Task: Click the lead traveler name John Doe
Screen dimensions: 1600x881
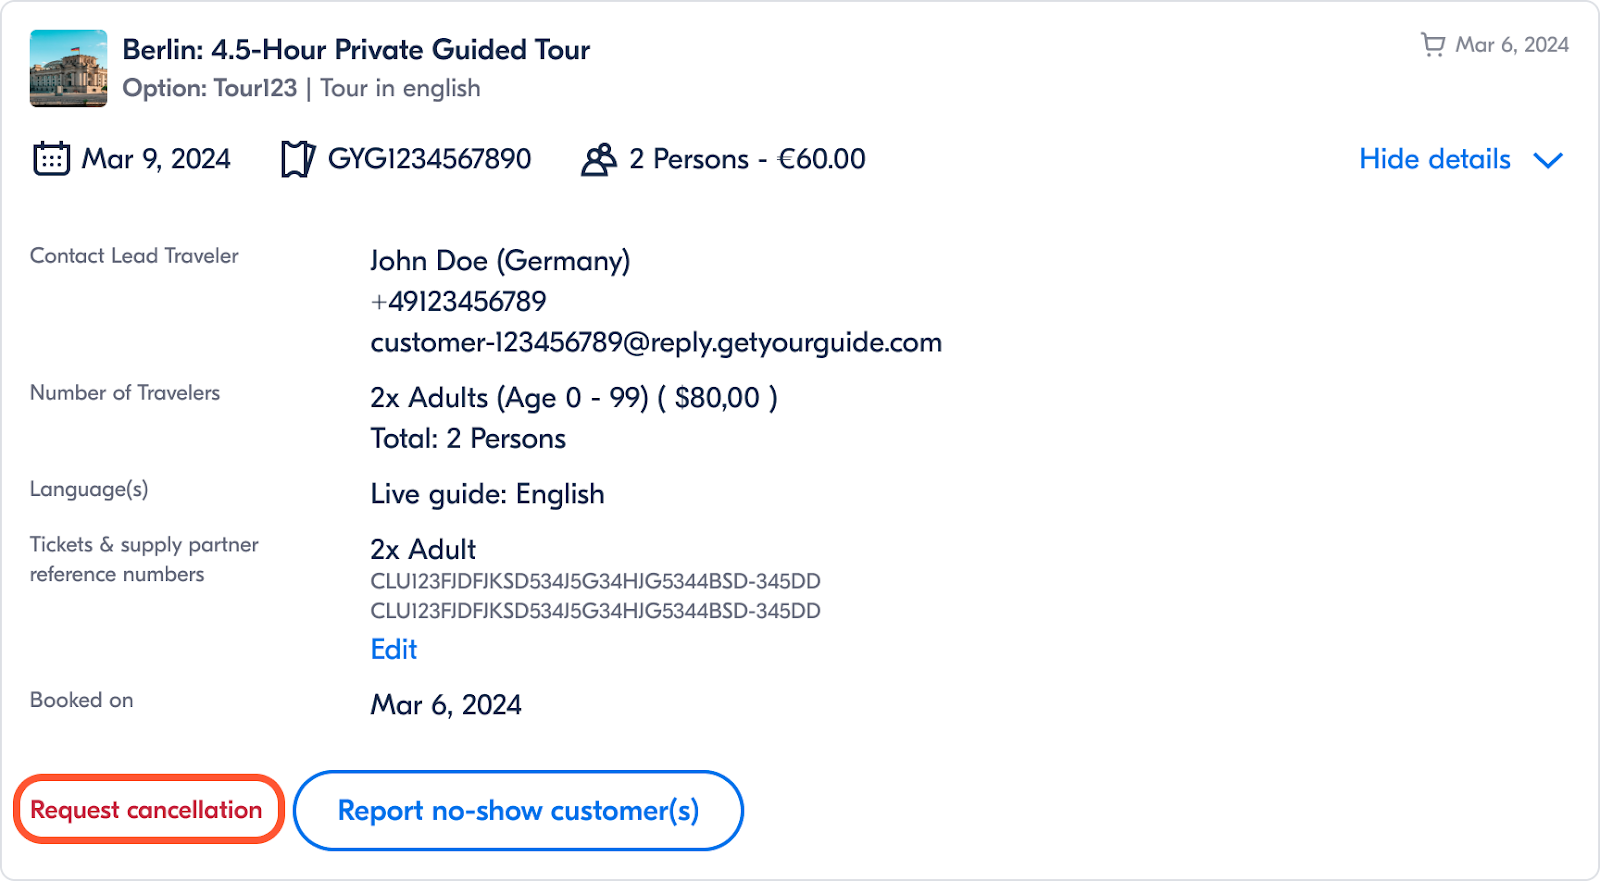Action: pos(429,260)
